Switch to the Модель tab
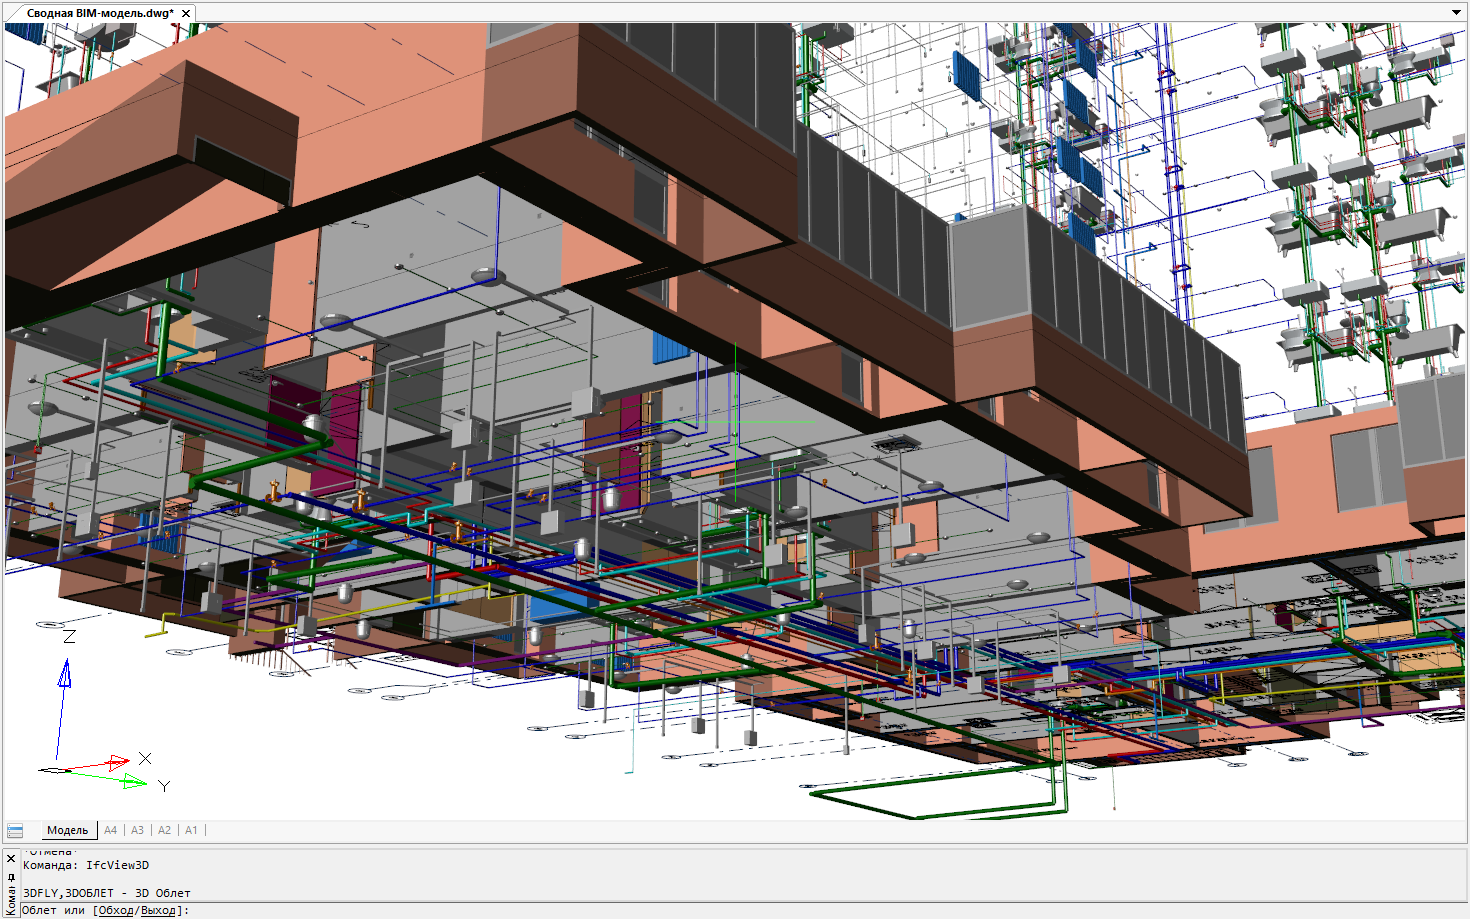The width and height of the screenshot is (1470, 919). pos(66,830)
